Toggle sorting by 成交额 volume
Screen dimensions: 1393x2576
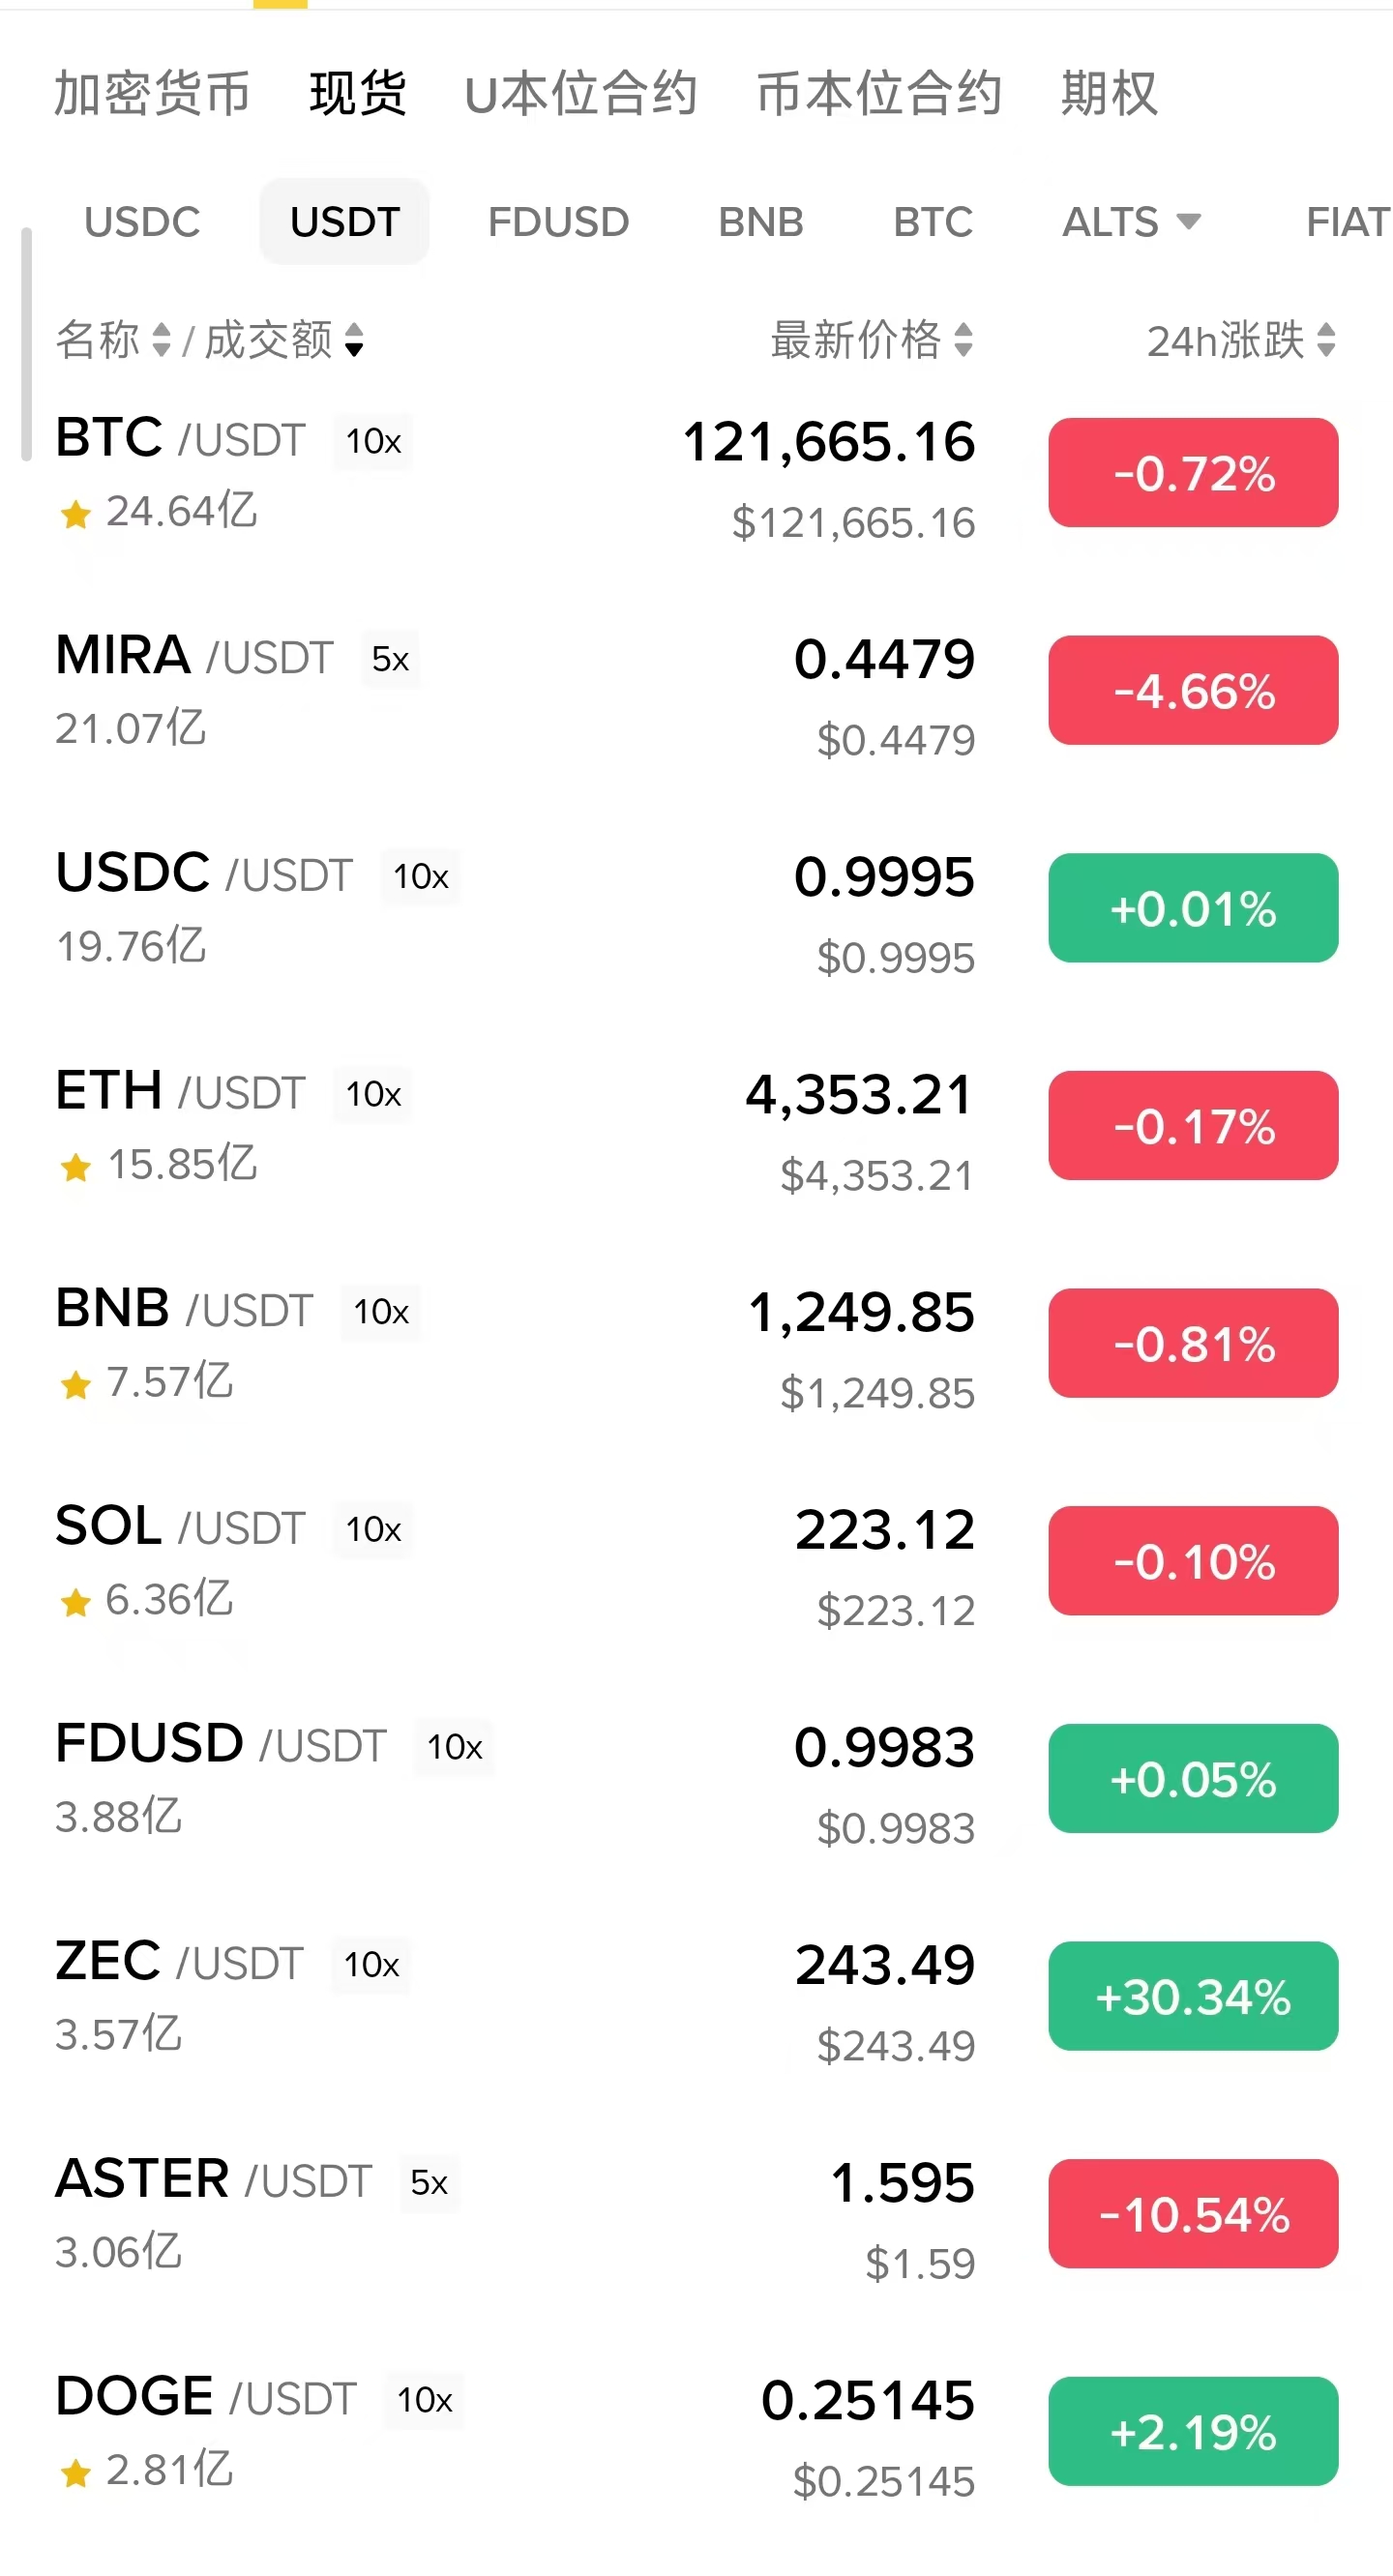(x=354, y=340)
